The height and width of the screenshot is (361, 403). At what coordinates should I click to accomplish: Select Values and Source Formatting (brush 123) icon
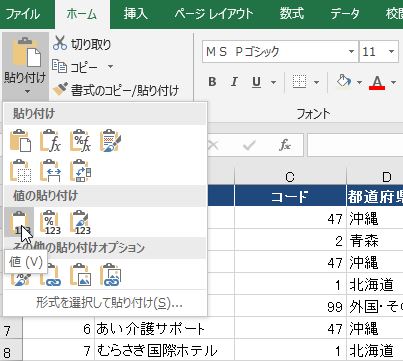coord(80,222)
